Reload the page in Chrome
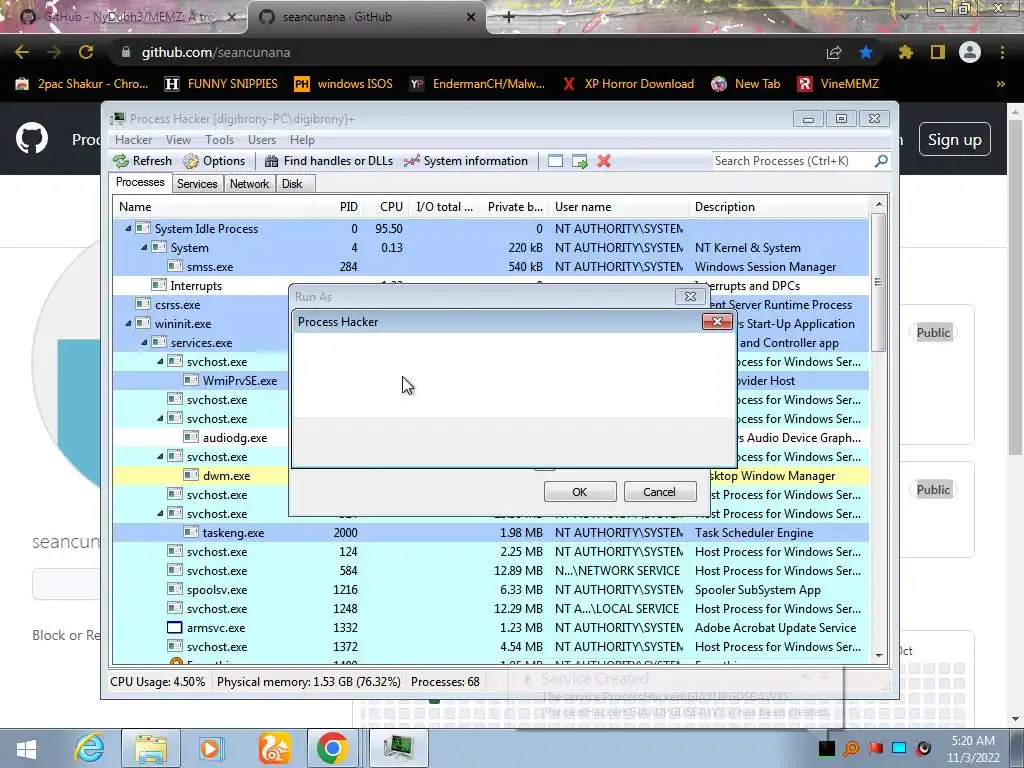 point(86,52)
